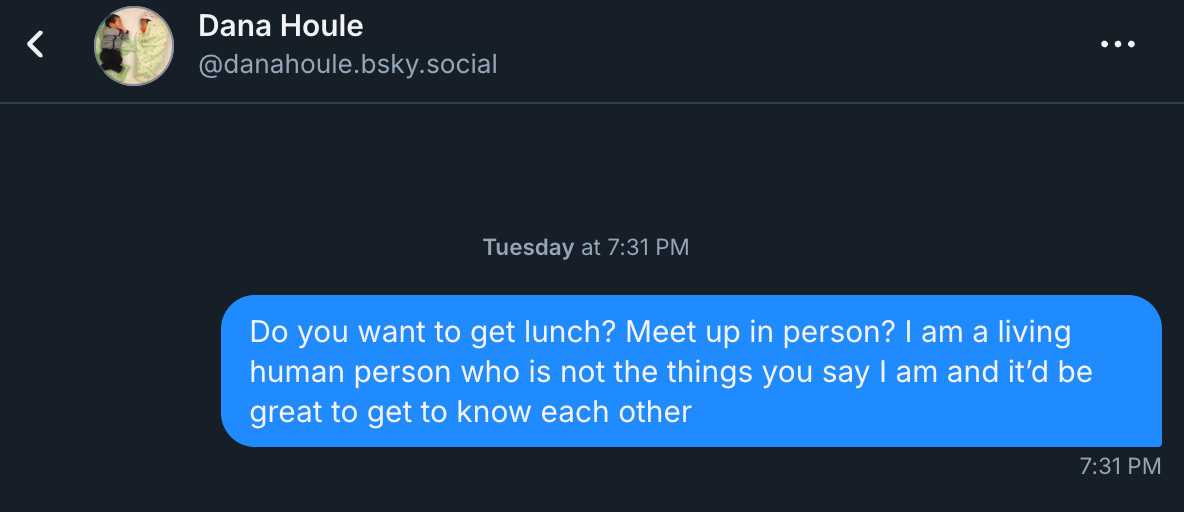Click empty space left of the message bubble

[110, 371]
